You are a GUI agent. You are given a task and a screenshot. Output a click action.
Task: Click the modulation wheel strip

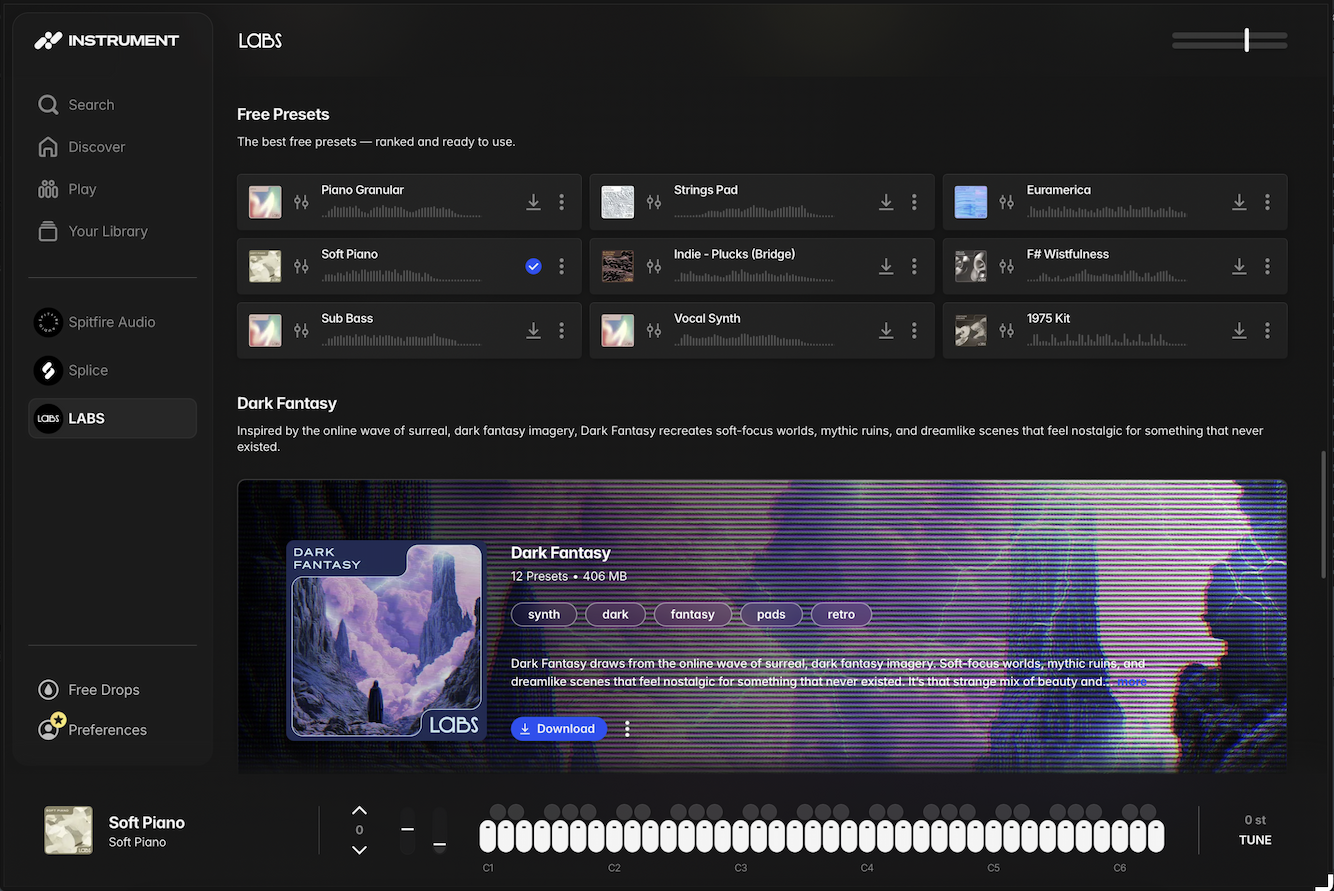pyautogui.click(x=439, y=830)
